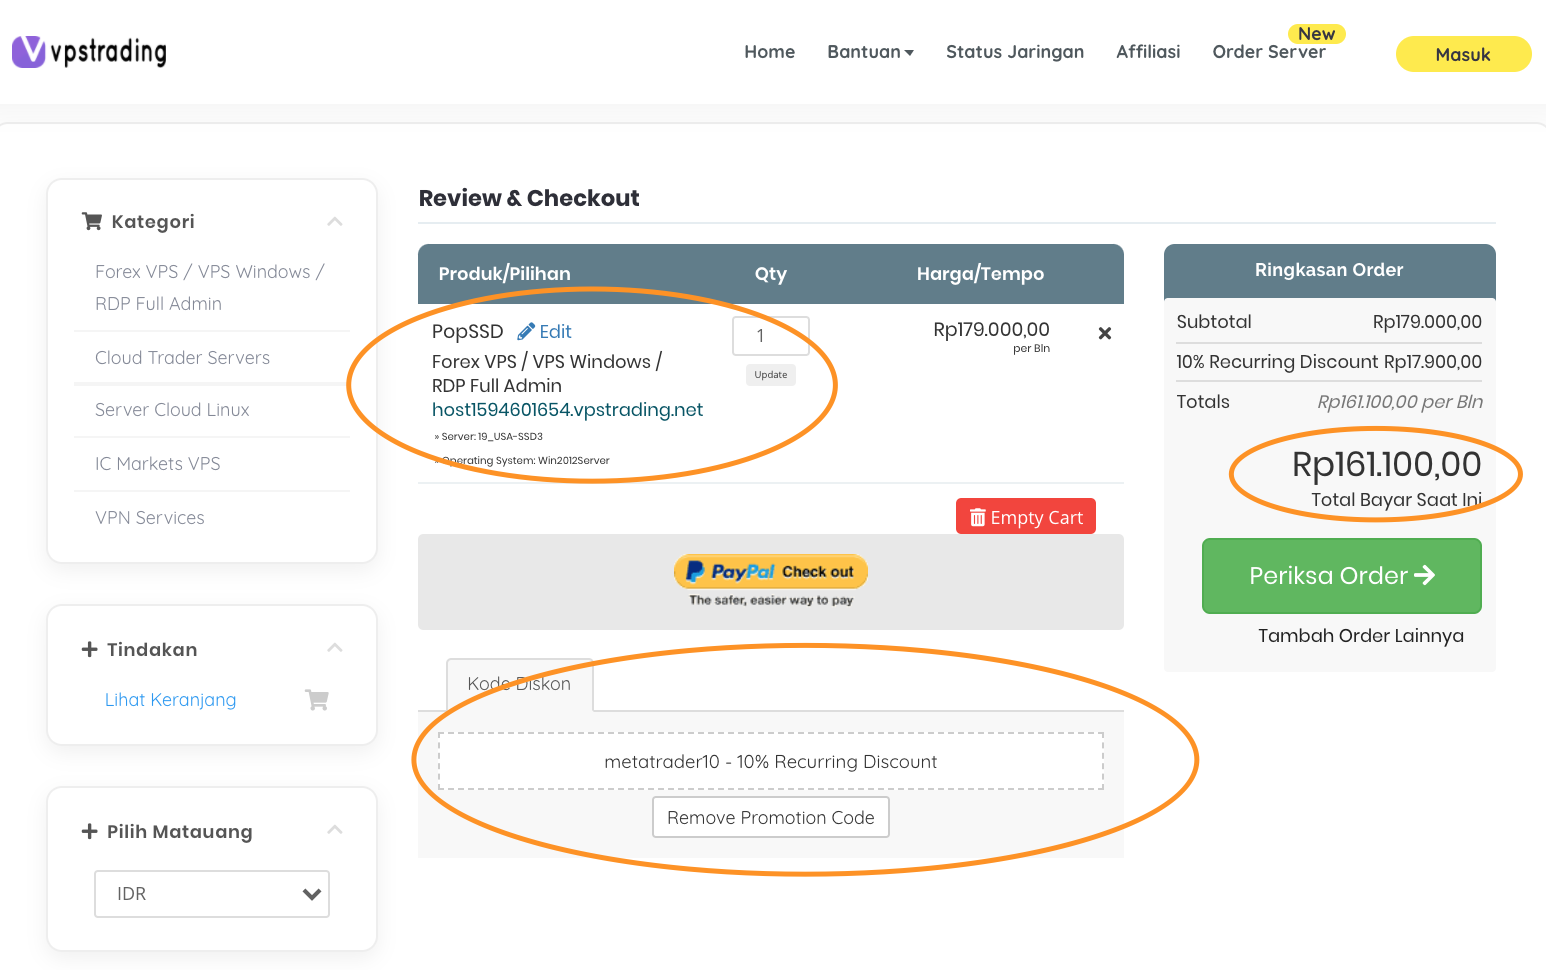Click the Rp161.100,00 total amount

[x=1387, y=465]
